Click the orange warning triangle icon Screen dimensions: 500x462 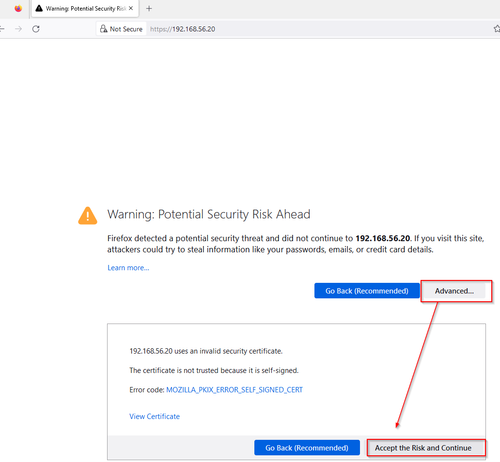click(x=88, y=216)
